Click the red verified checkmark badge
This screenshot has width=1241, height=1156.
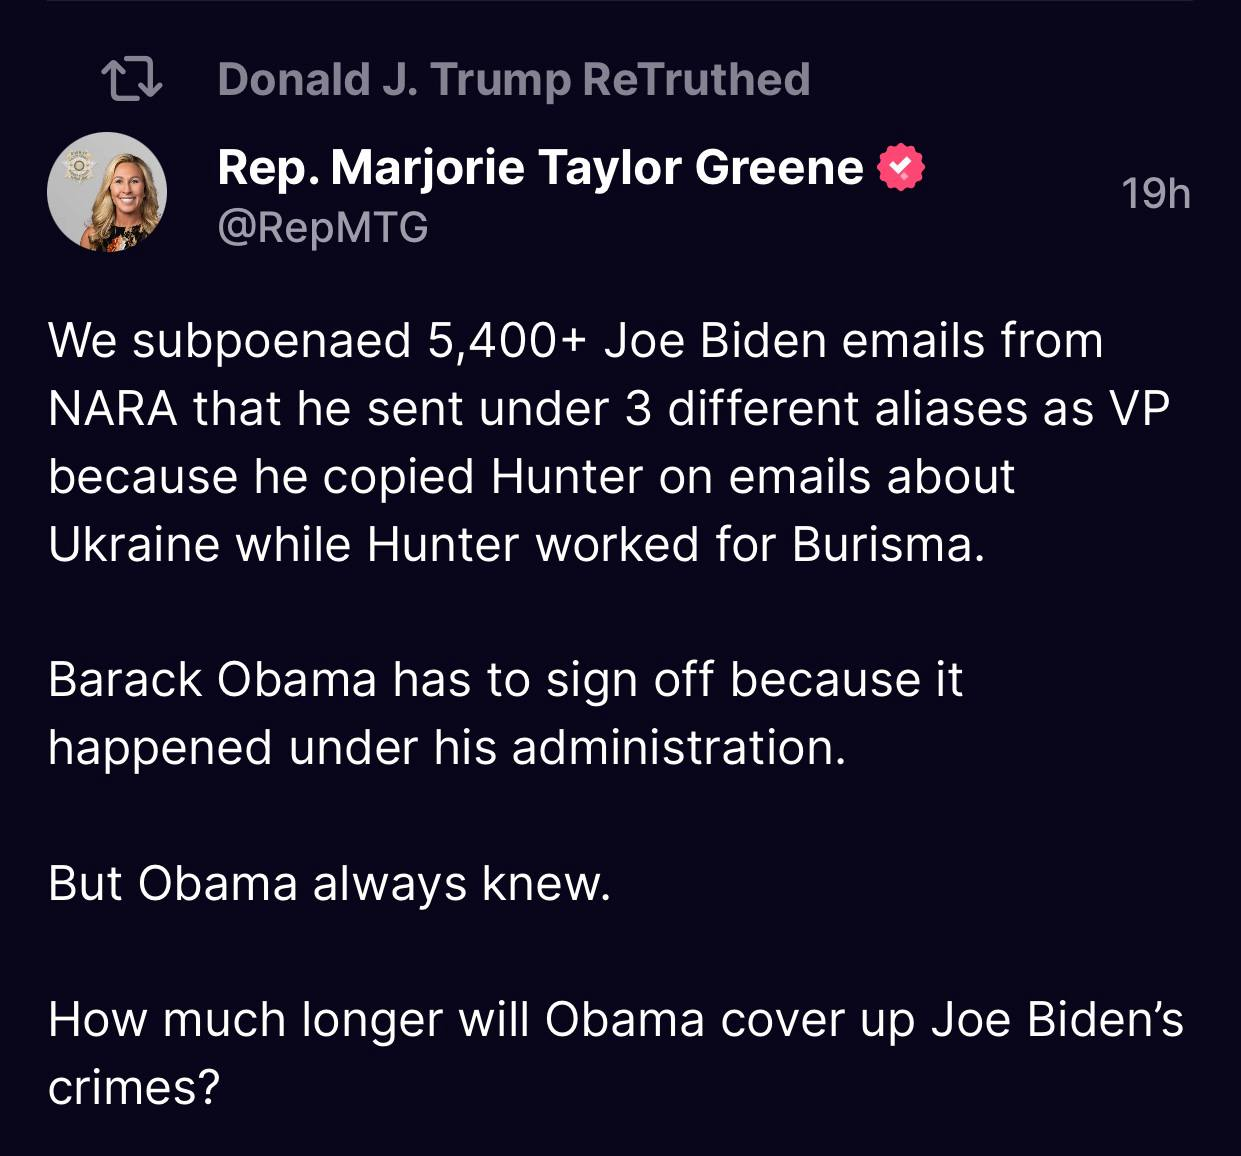click(900, 168)
